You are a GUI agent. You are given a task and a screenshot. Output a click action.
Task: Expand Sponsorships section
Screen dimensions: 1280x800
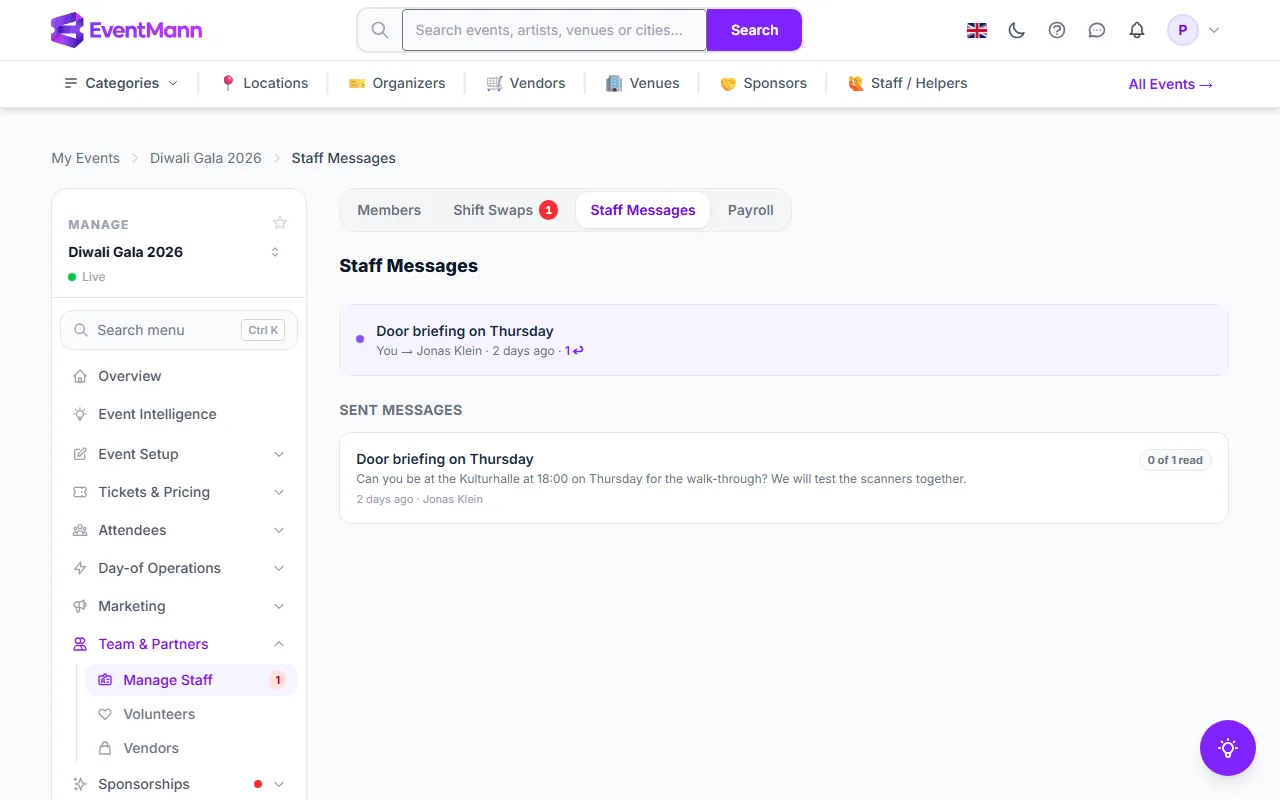click(179, 784)
